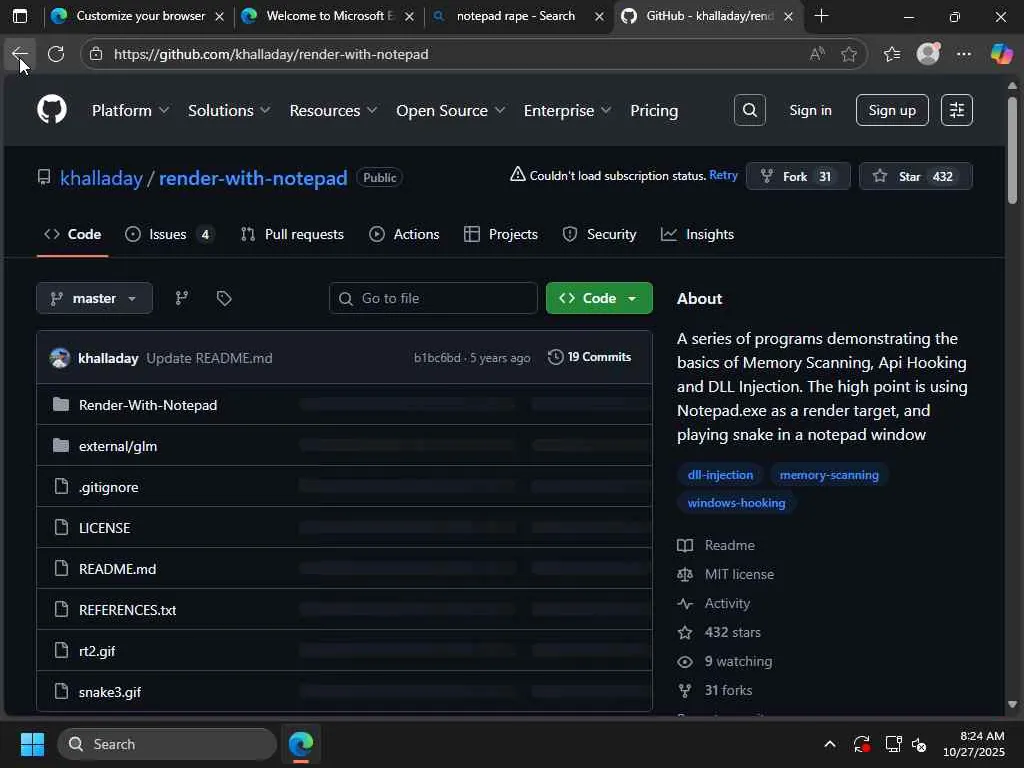This screenshot has width=1024, height=768.
Task: Open the network display tray icon
Action: (x=893, y=744)
